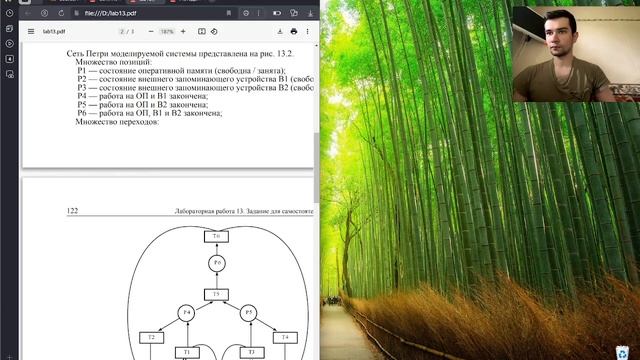Image resolution: width=640 pixels, height=360 pixels.
Task: Click the page number 122 in PDF
Action: pos(72,211)
